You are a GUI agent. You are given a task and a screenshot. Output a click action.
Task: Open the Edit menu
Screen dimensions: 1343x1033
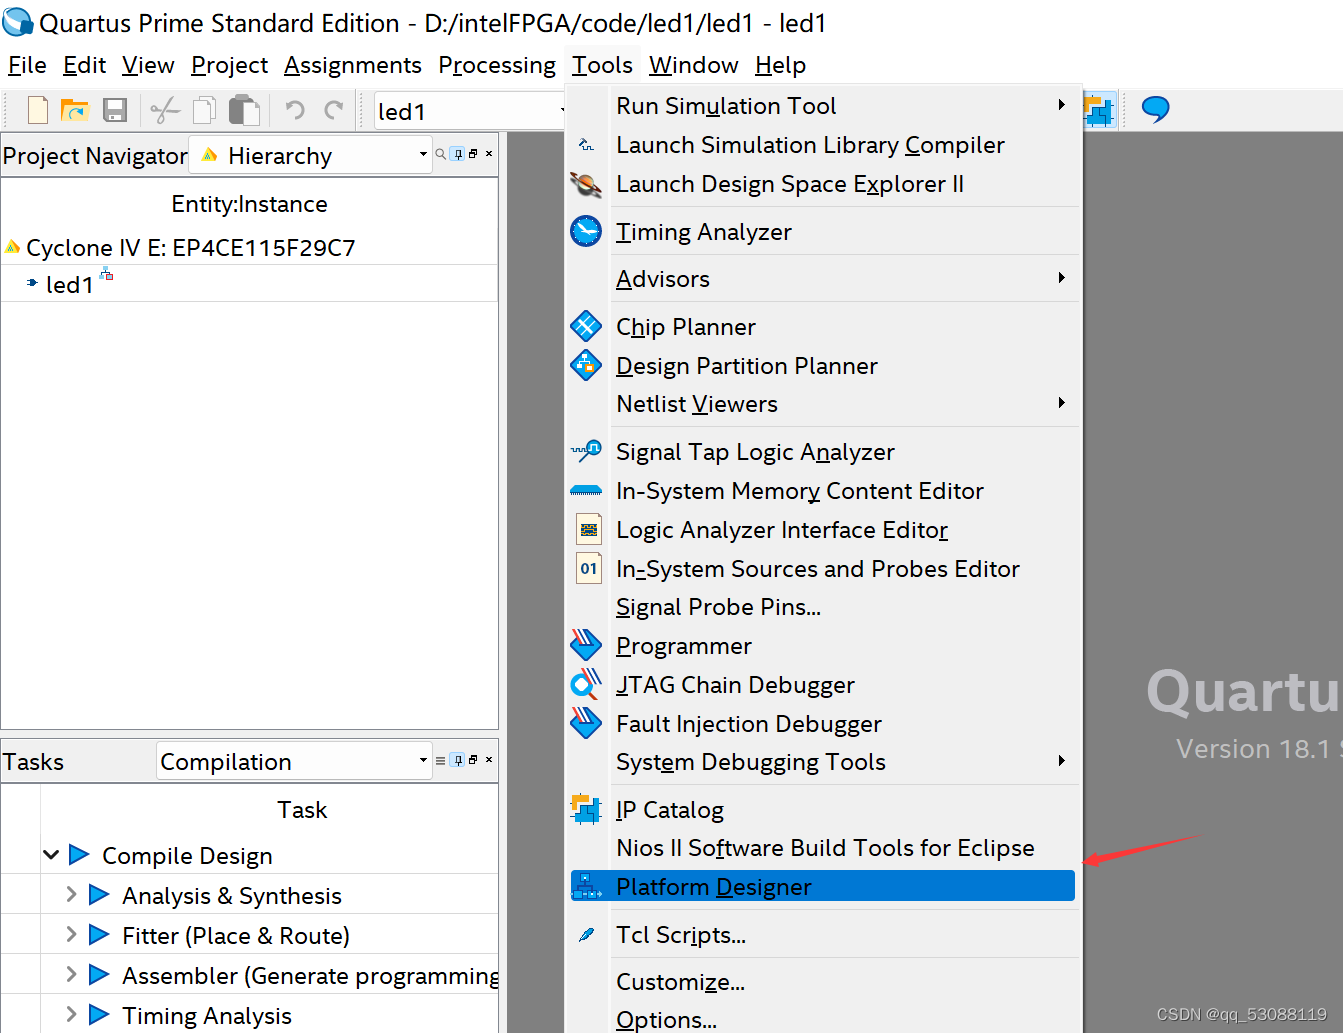(84, 65)
